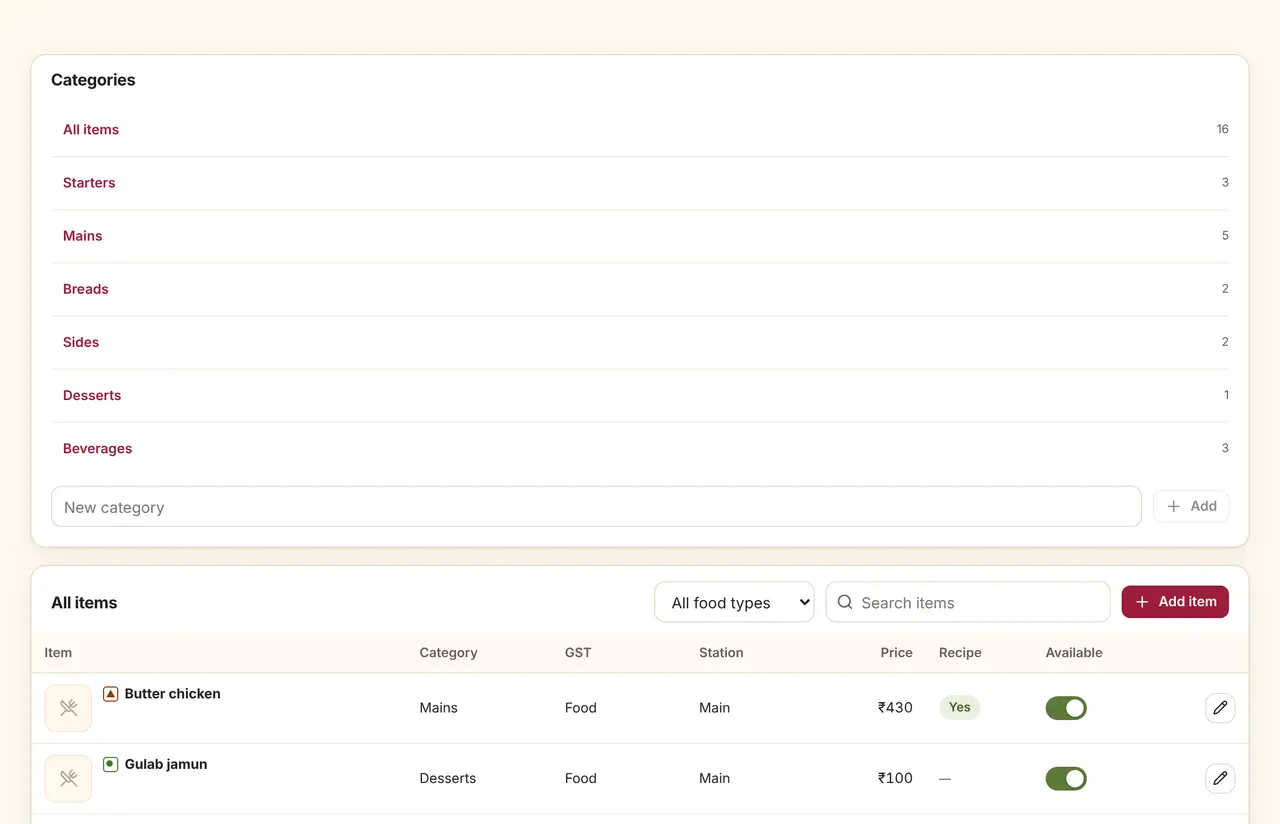Click the Butter chicken placeholder image

[x=68, y=708]
